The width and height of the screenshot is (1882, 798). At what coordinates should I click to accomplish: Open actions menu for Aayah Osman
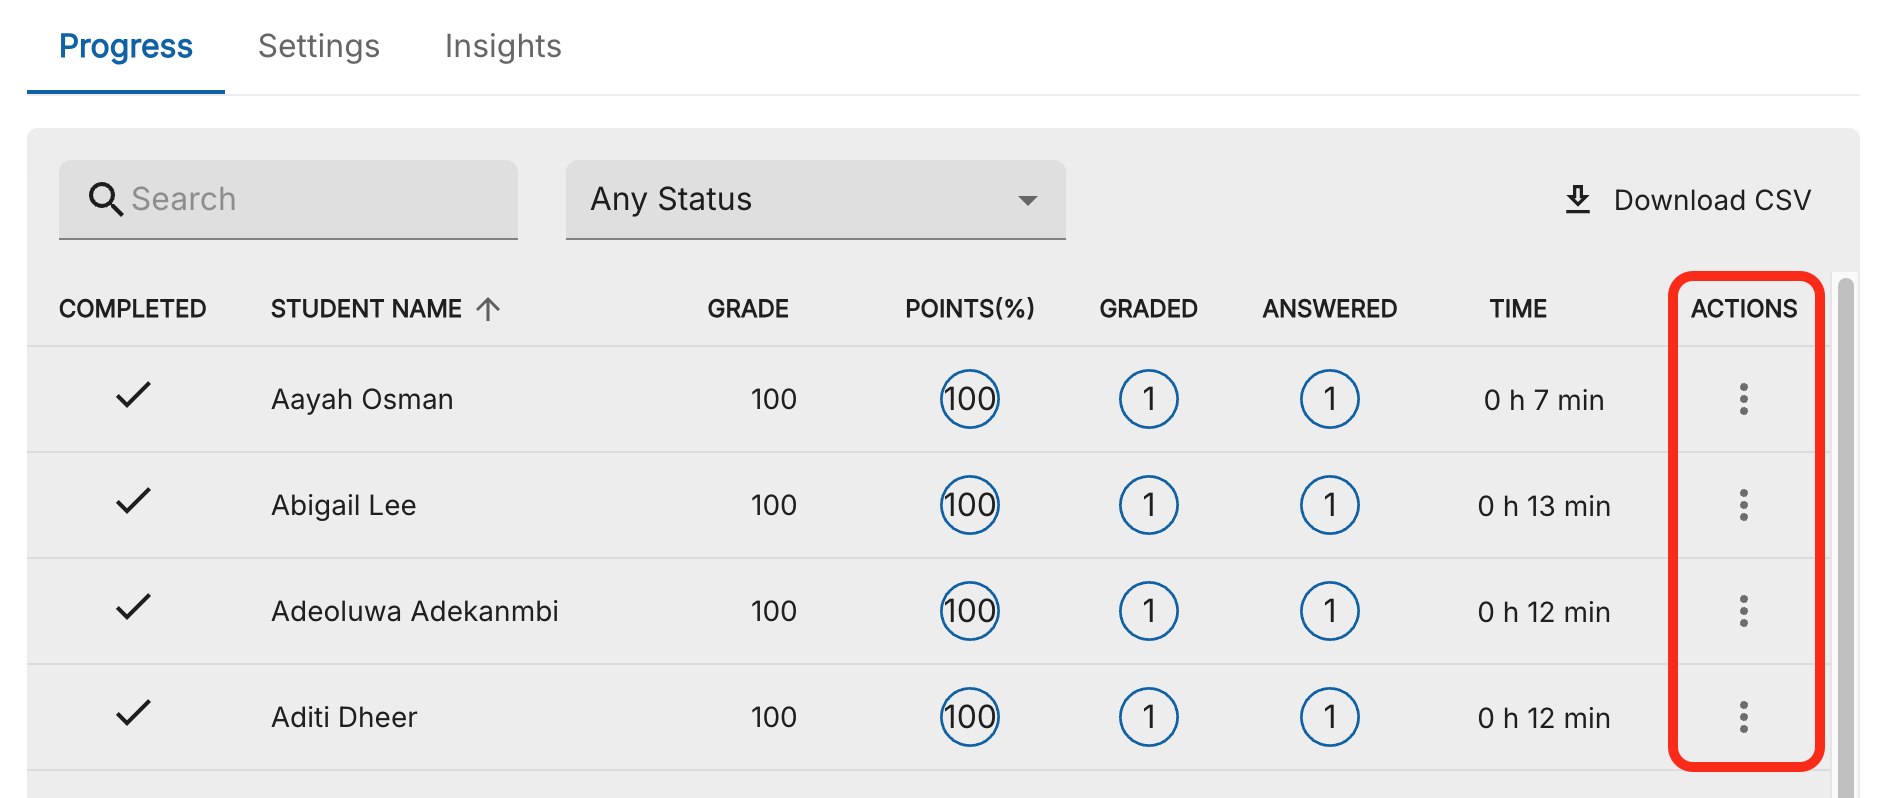pyautogui.click(x=1743, y=399)
